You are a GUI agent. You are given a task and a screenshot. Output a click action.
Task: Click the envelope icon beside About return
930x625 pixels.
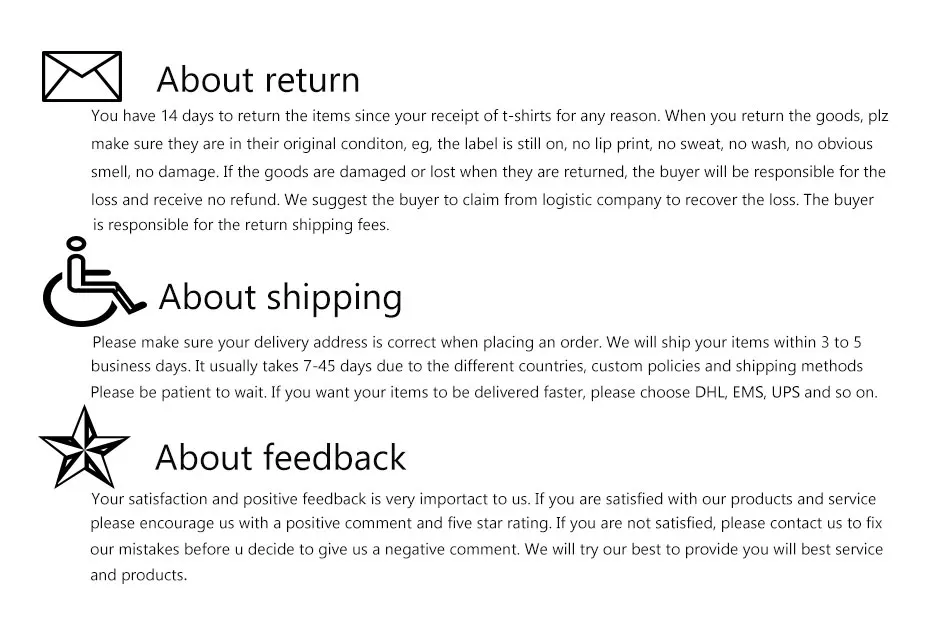point(81,76)
